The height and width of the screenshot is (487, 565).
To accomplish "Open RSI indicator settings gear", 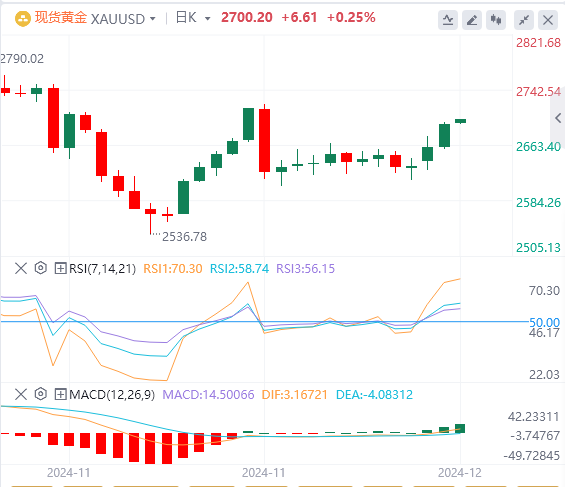I will coord(41,268).
